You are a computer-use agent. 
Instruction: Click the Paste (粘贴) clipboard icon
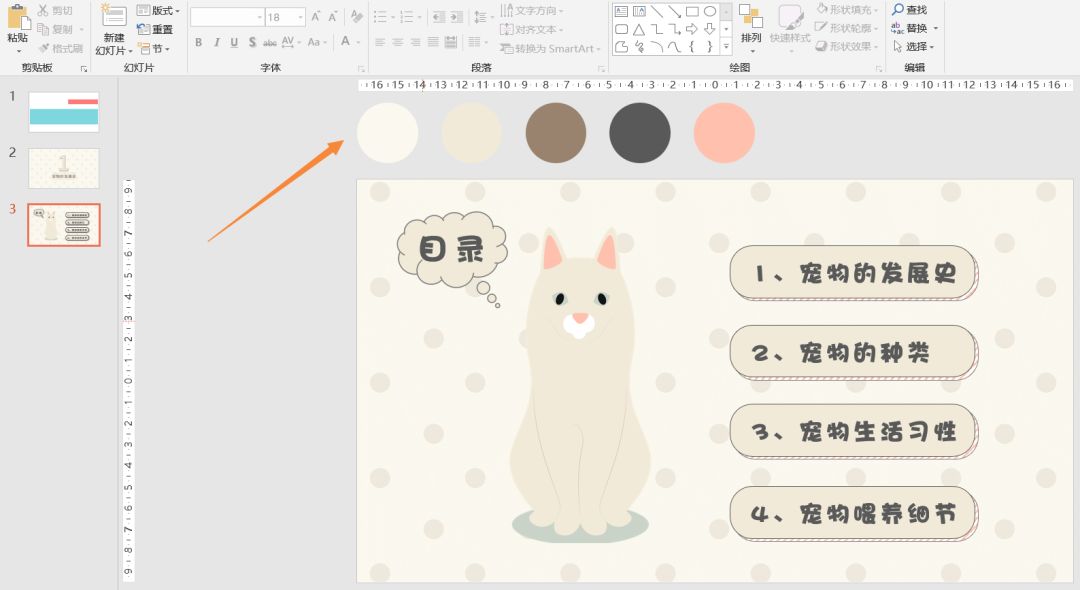point(17,17)
